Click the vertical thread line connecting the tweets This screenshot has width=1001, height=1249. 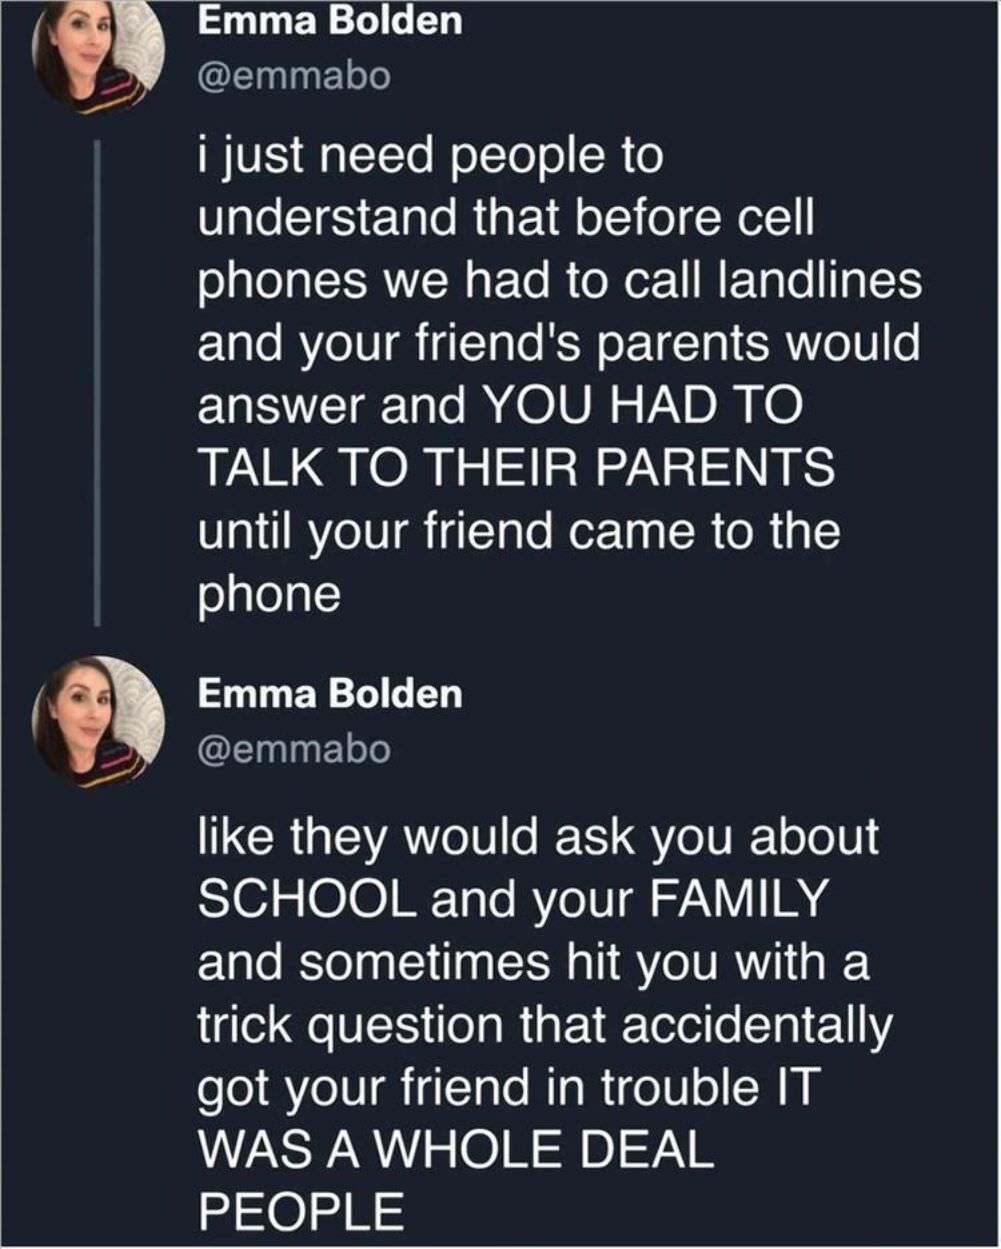[98, 382]
